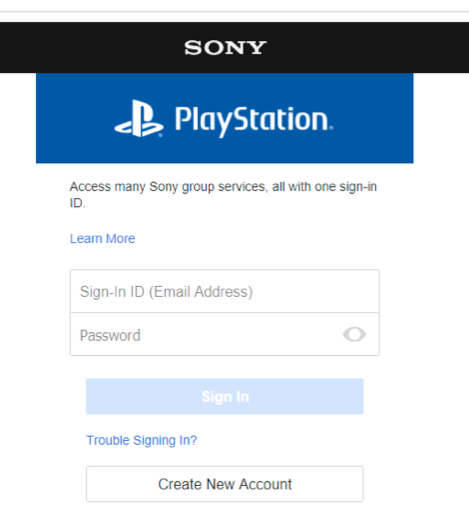The width and height of the screenshot is (469, 528).
Task: Submit login with the light-blue Sign In button
Action: [225, 397]
